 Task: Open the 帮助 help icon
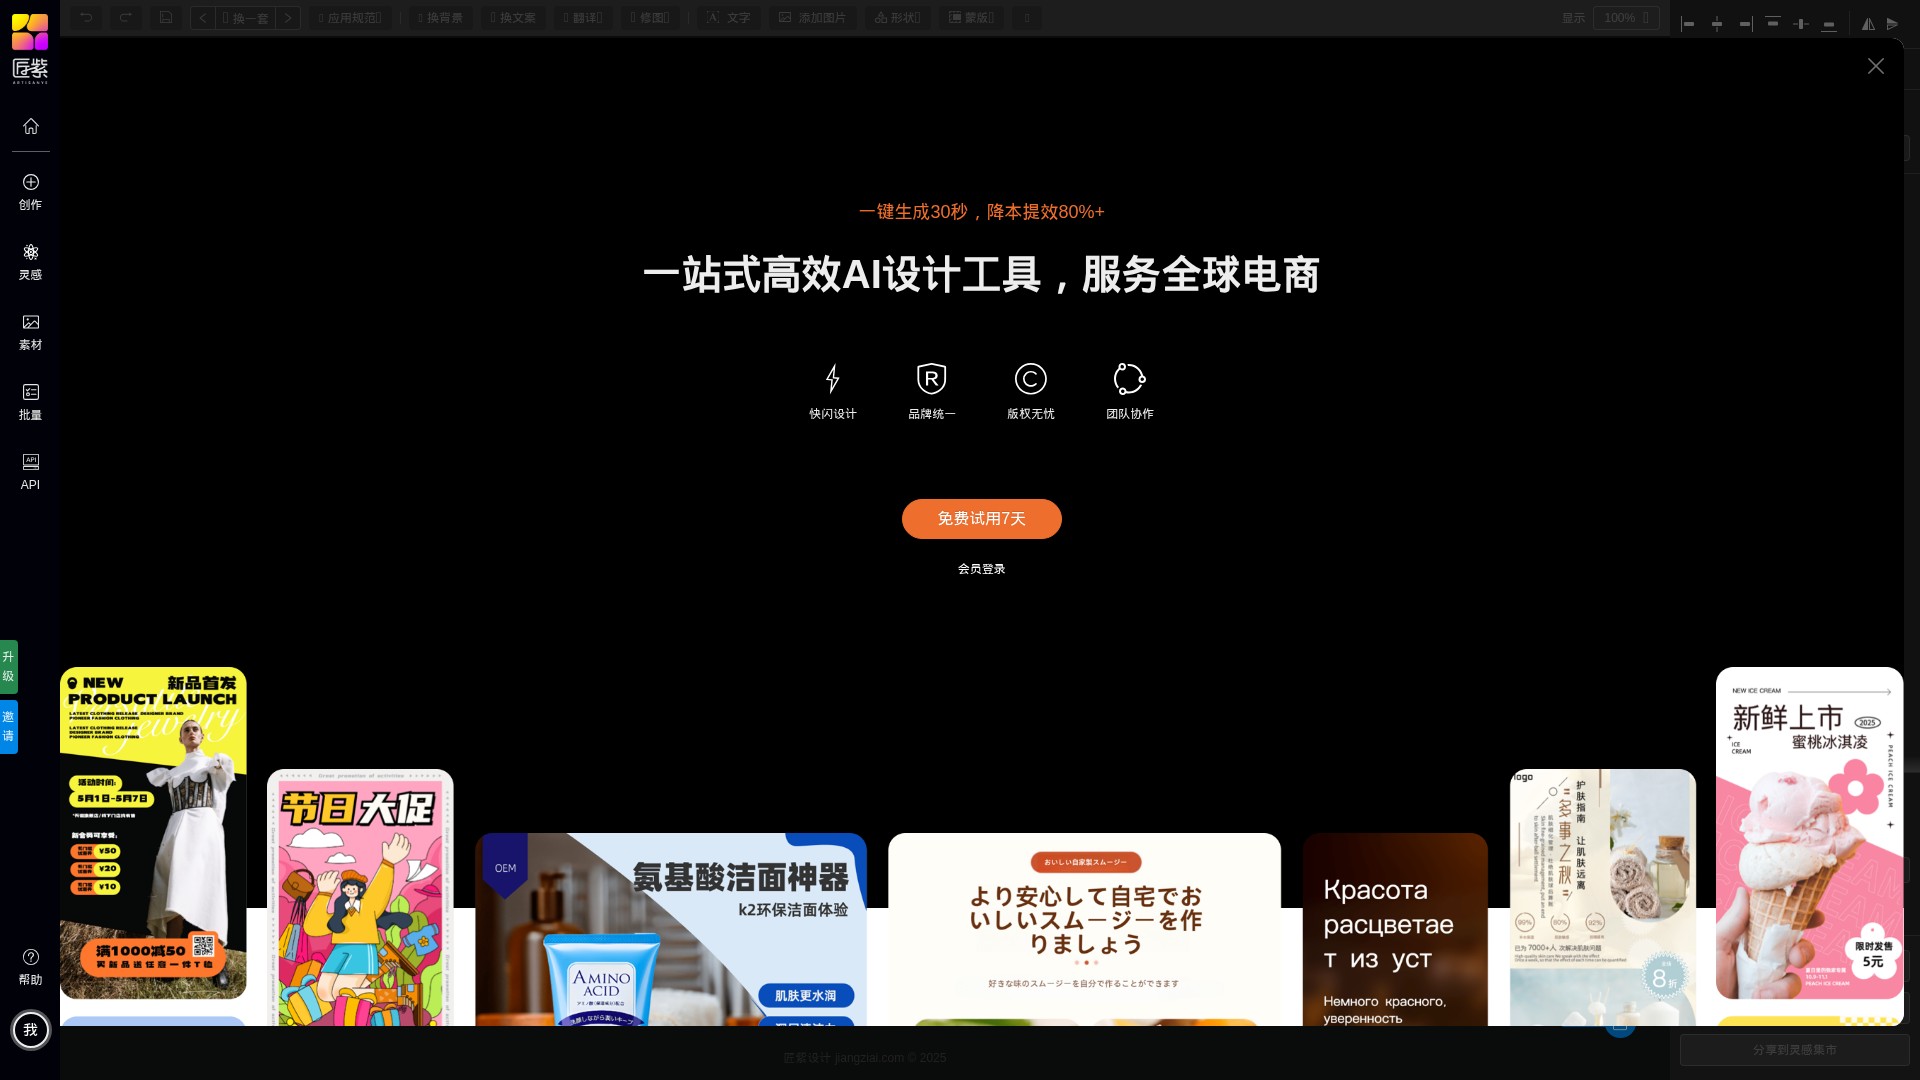point(30,966)
